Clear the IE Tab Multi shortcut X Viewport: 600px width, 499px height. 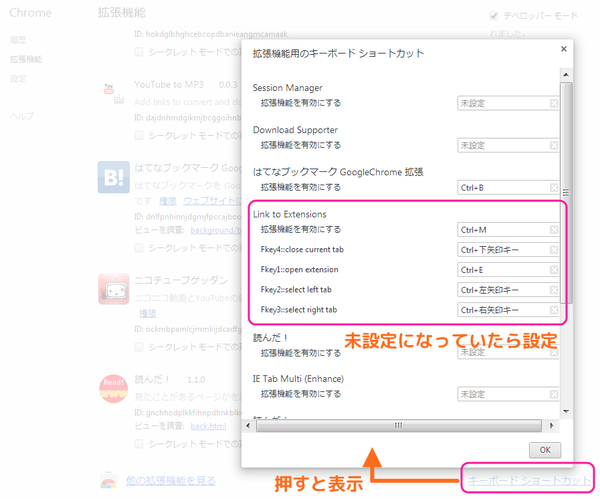[554, 394]
